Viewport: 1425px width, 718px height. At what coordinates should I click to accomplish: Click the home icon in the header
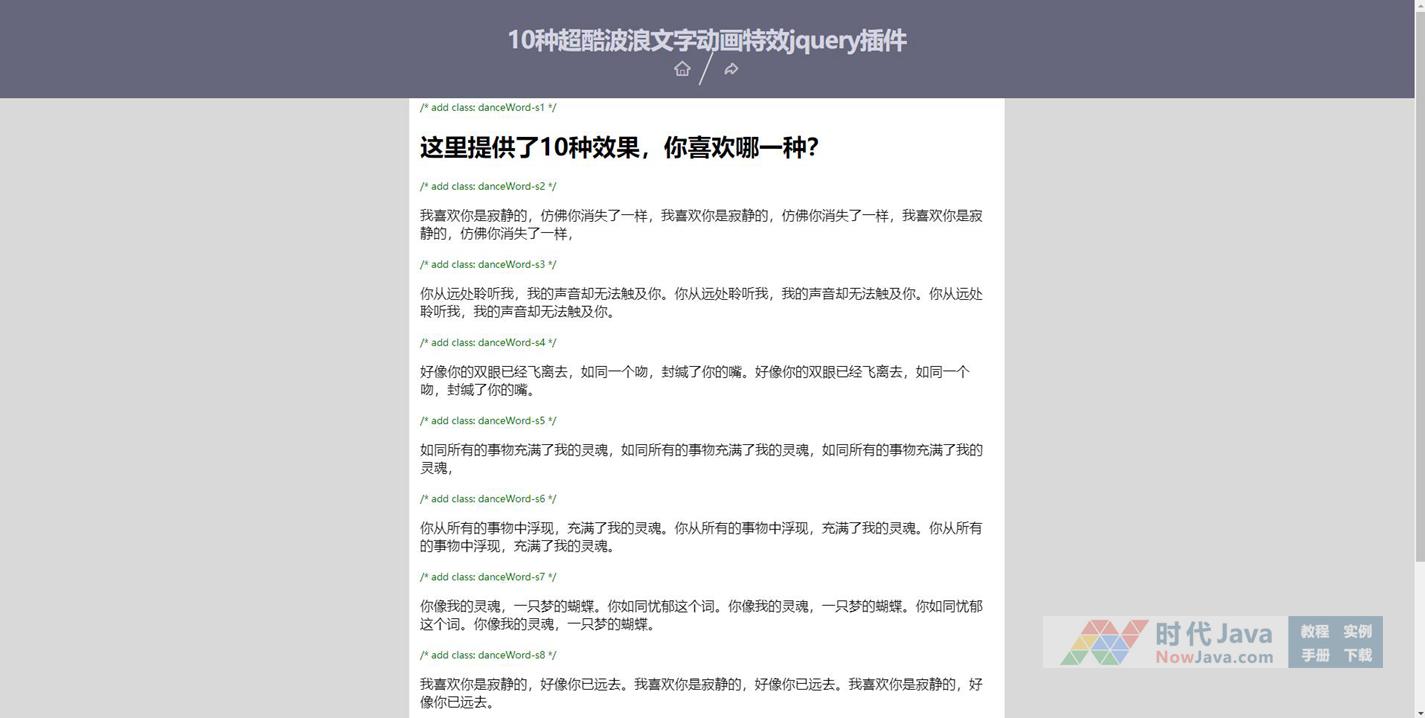tap(682, 69)
